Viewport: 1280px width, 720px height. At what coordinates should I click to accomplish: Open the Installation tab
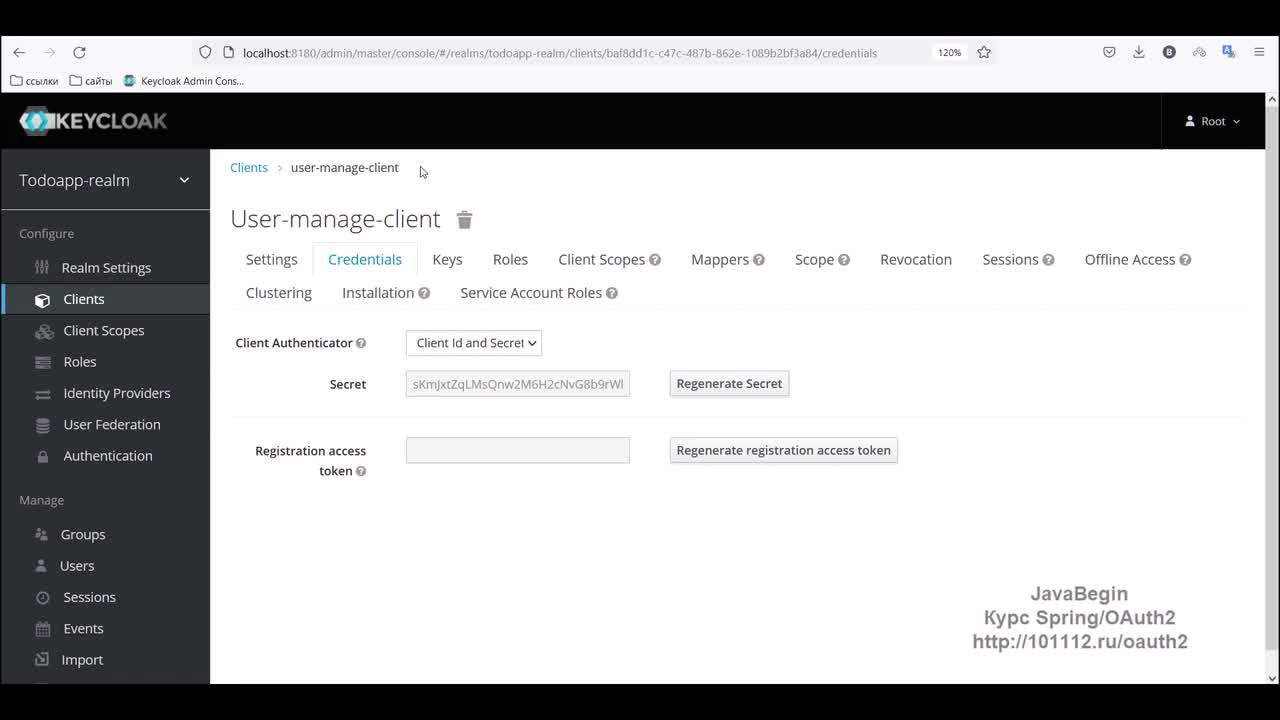coord(378,293)
